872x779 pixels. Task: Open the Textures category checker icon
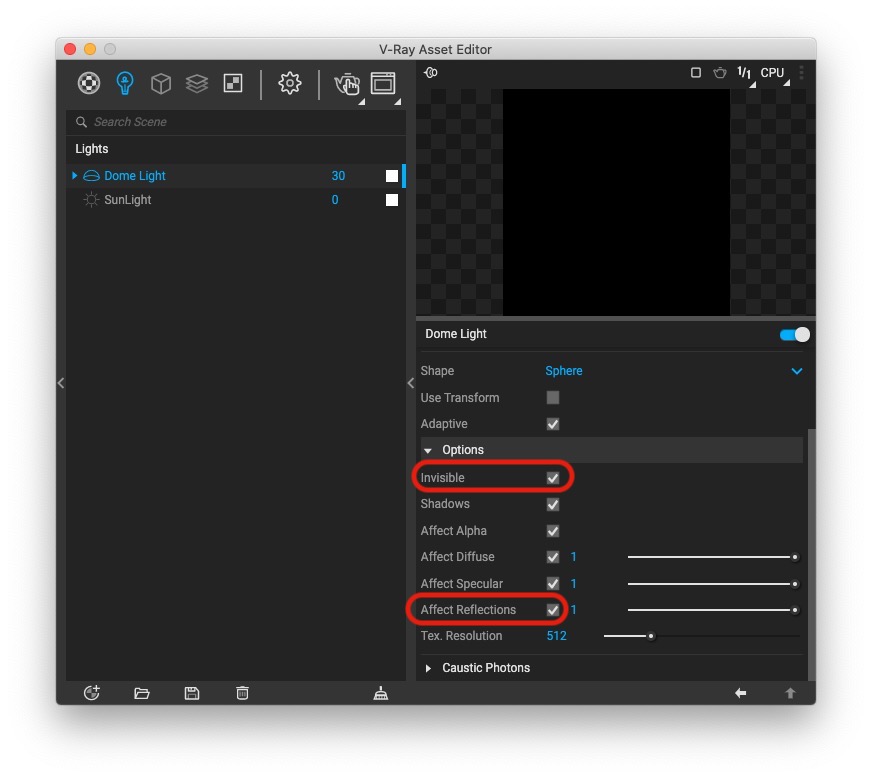pyautogui.click(x=233, y=83)
